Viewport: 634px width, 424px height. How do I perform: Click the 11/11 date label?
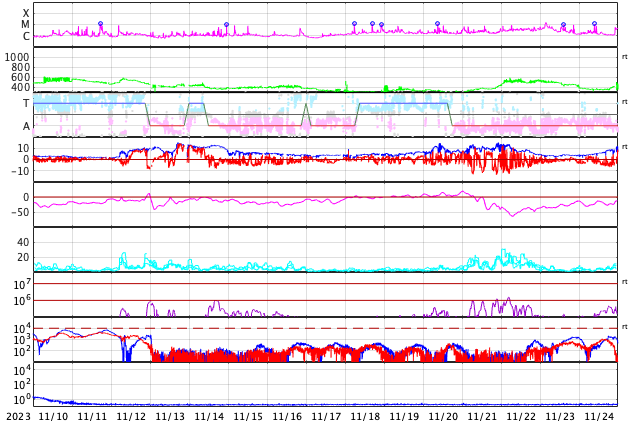92,416
